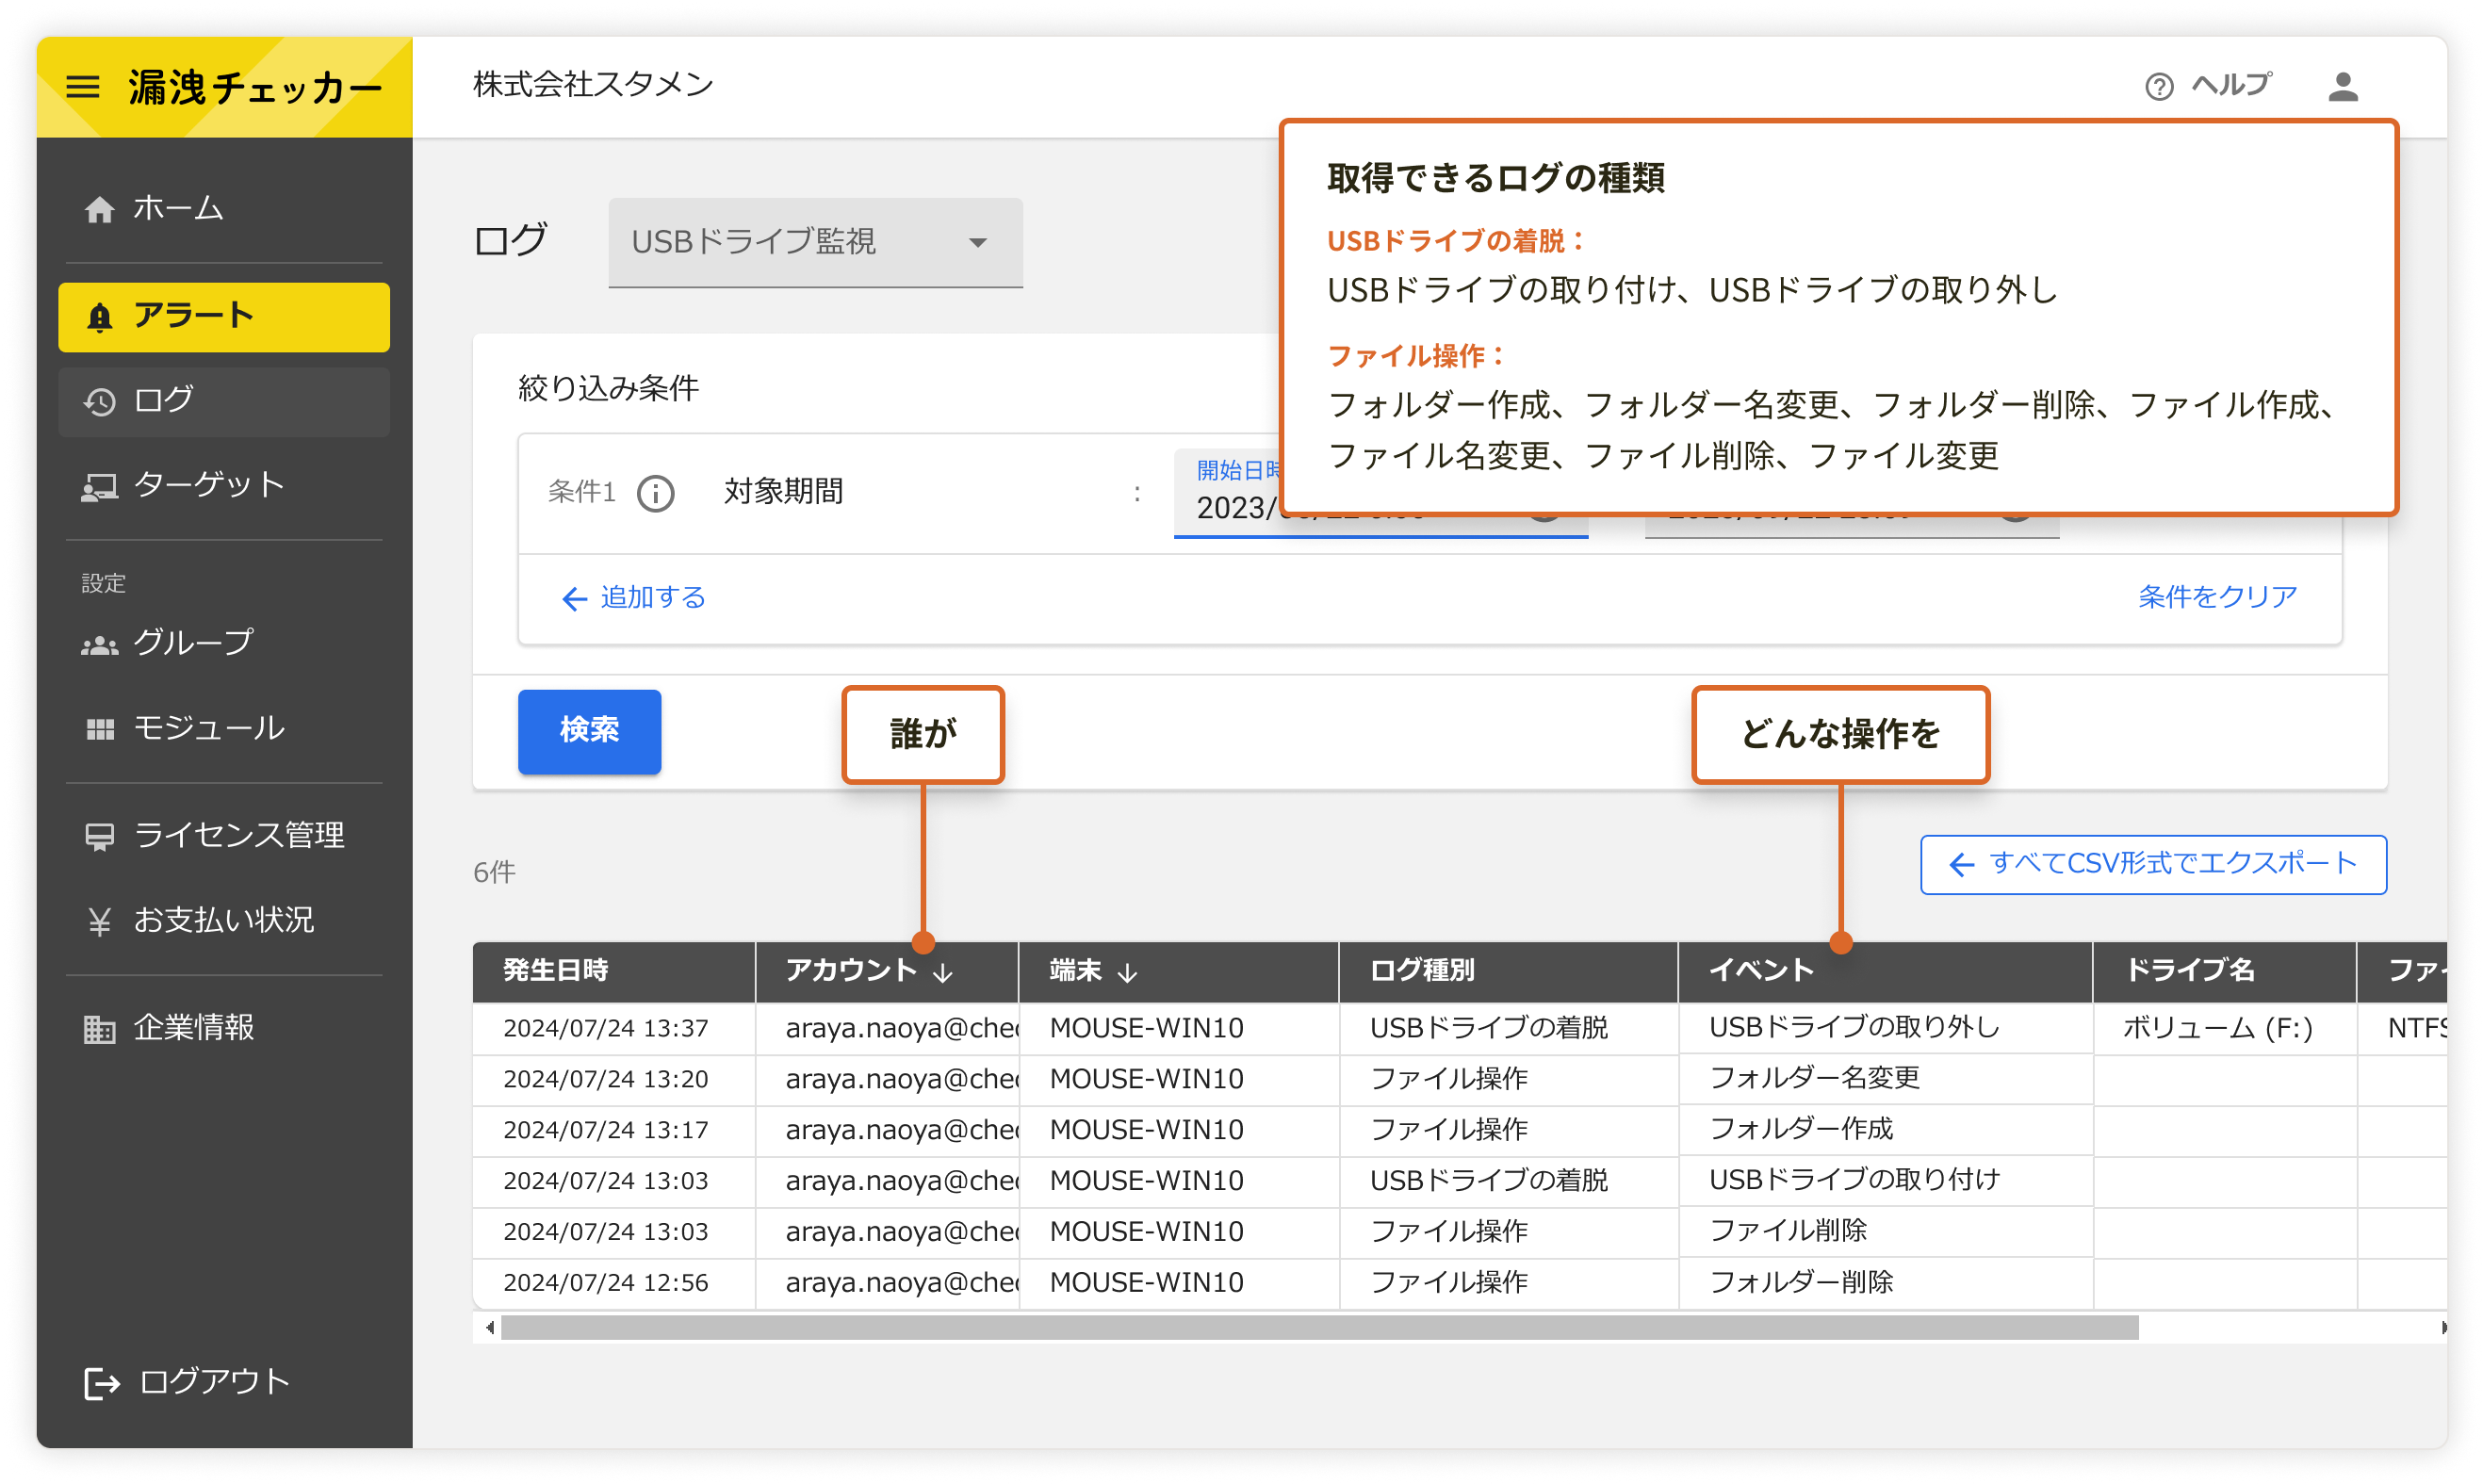Viewport: 2483px width, 1484px height.
Task: Click the group people icon
Action: [x=99, y=645]
